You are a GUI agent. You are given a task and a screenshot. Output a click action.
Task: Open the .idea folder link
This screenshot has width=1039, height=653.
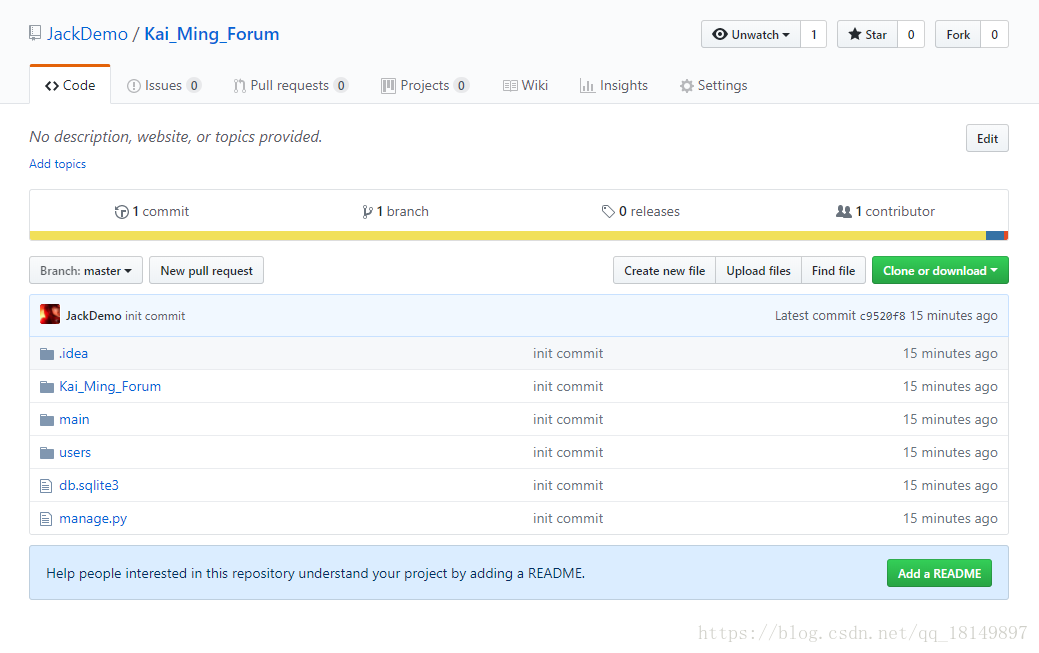pos(74,353)
